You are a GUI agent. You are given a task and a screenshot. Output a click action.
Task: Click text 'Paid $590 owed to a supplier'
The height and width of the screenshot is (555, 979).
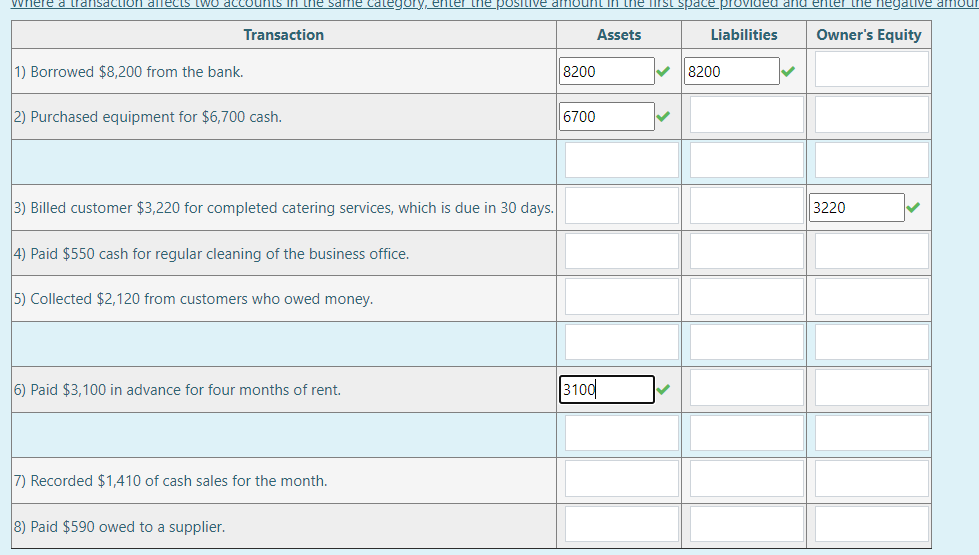(127, 527)
